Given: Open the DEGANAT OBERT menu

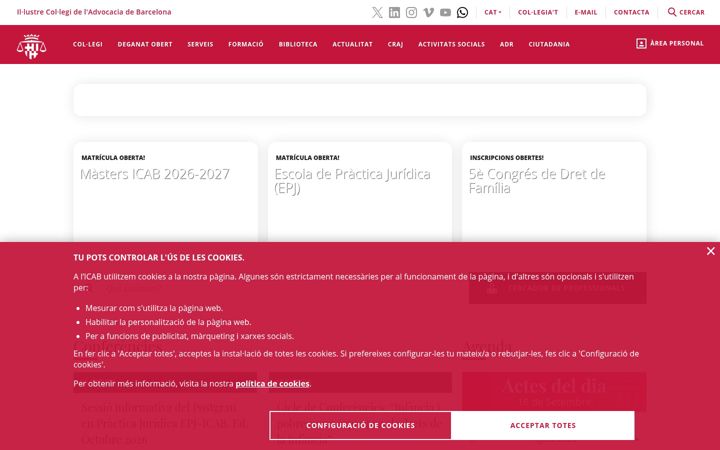Looking at the screenshot, I should 145,44.
